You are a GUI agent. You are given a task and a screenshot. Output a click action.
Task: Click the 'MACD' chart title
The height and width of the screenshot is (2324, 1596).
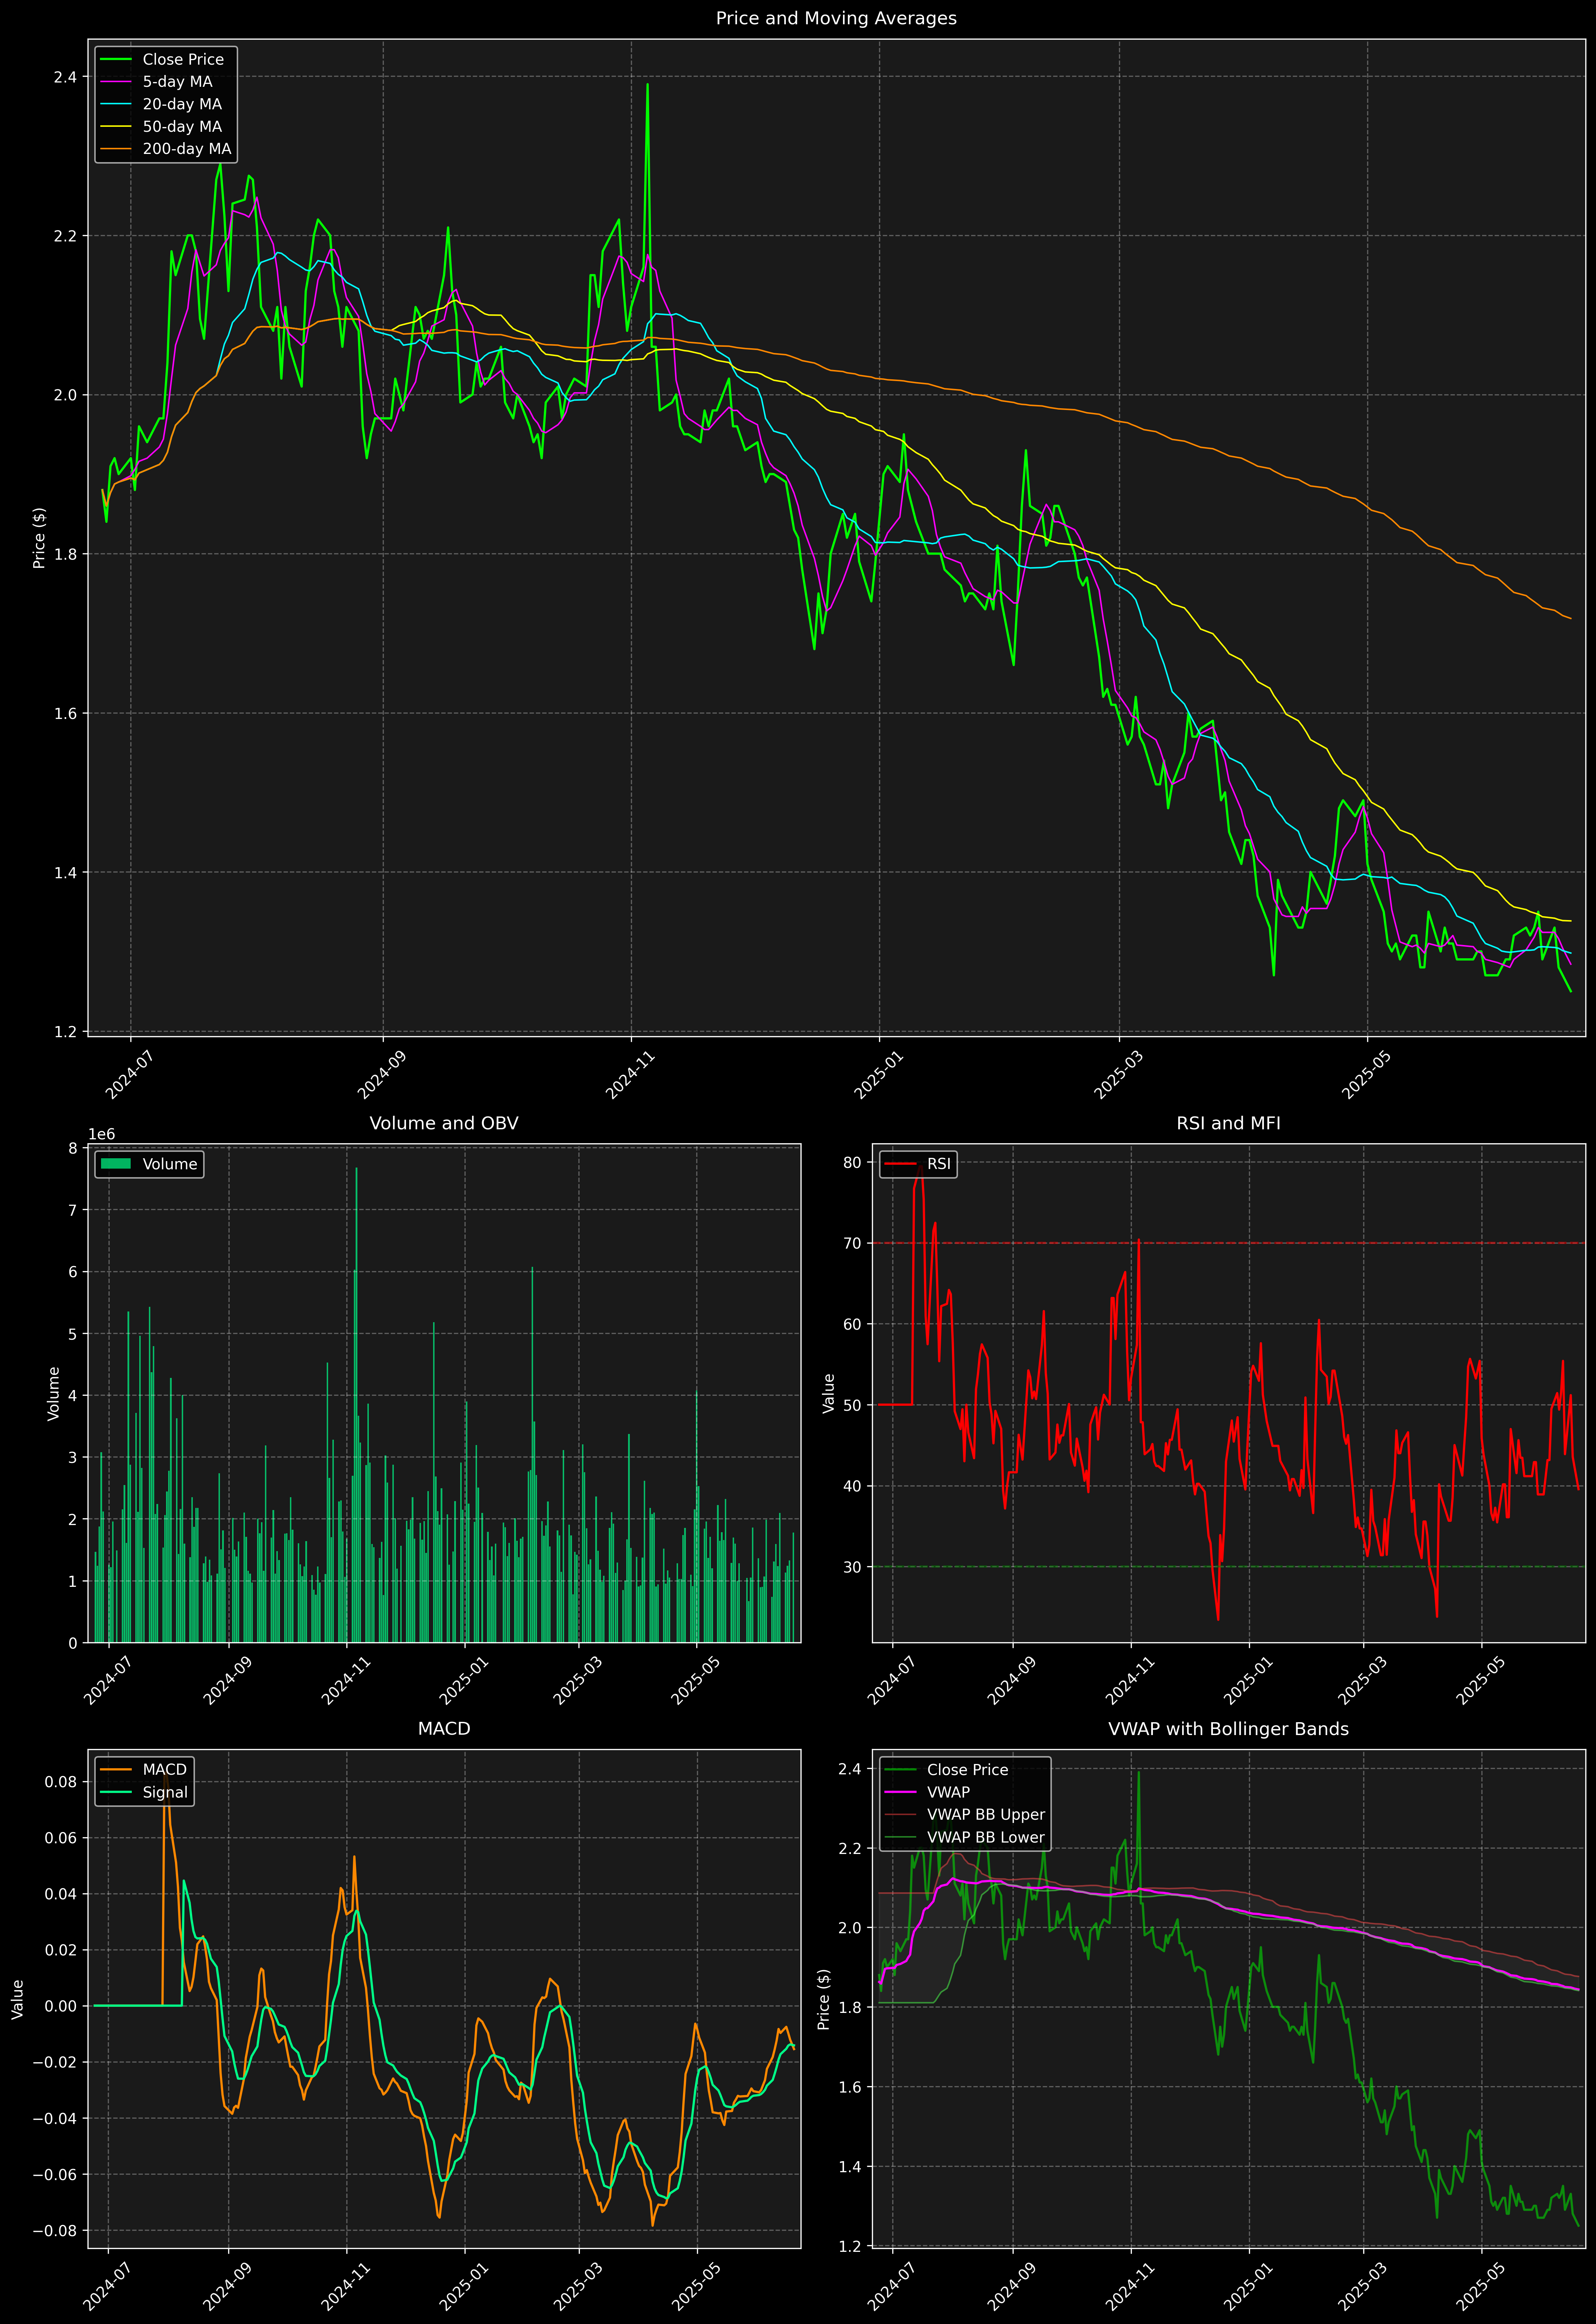click(444, 1729)
